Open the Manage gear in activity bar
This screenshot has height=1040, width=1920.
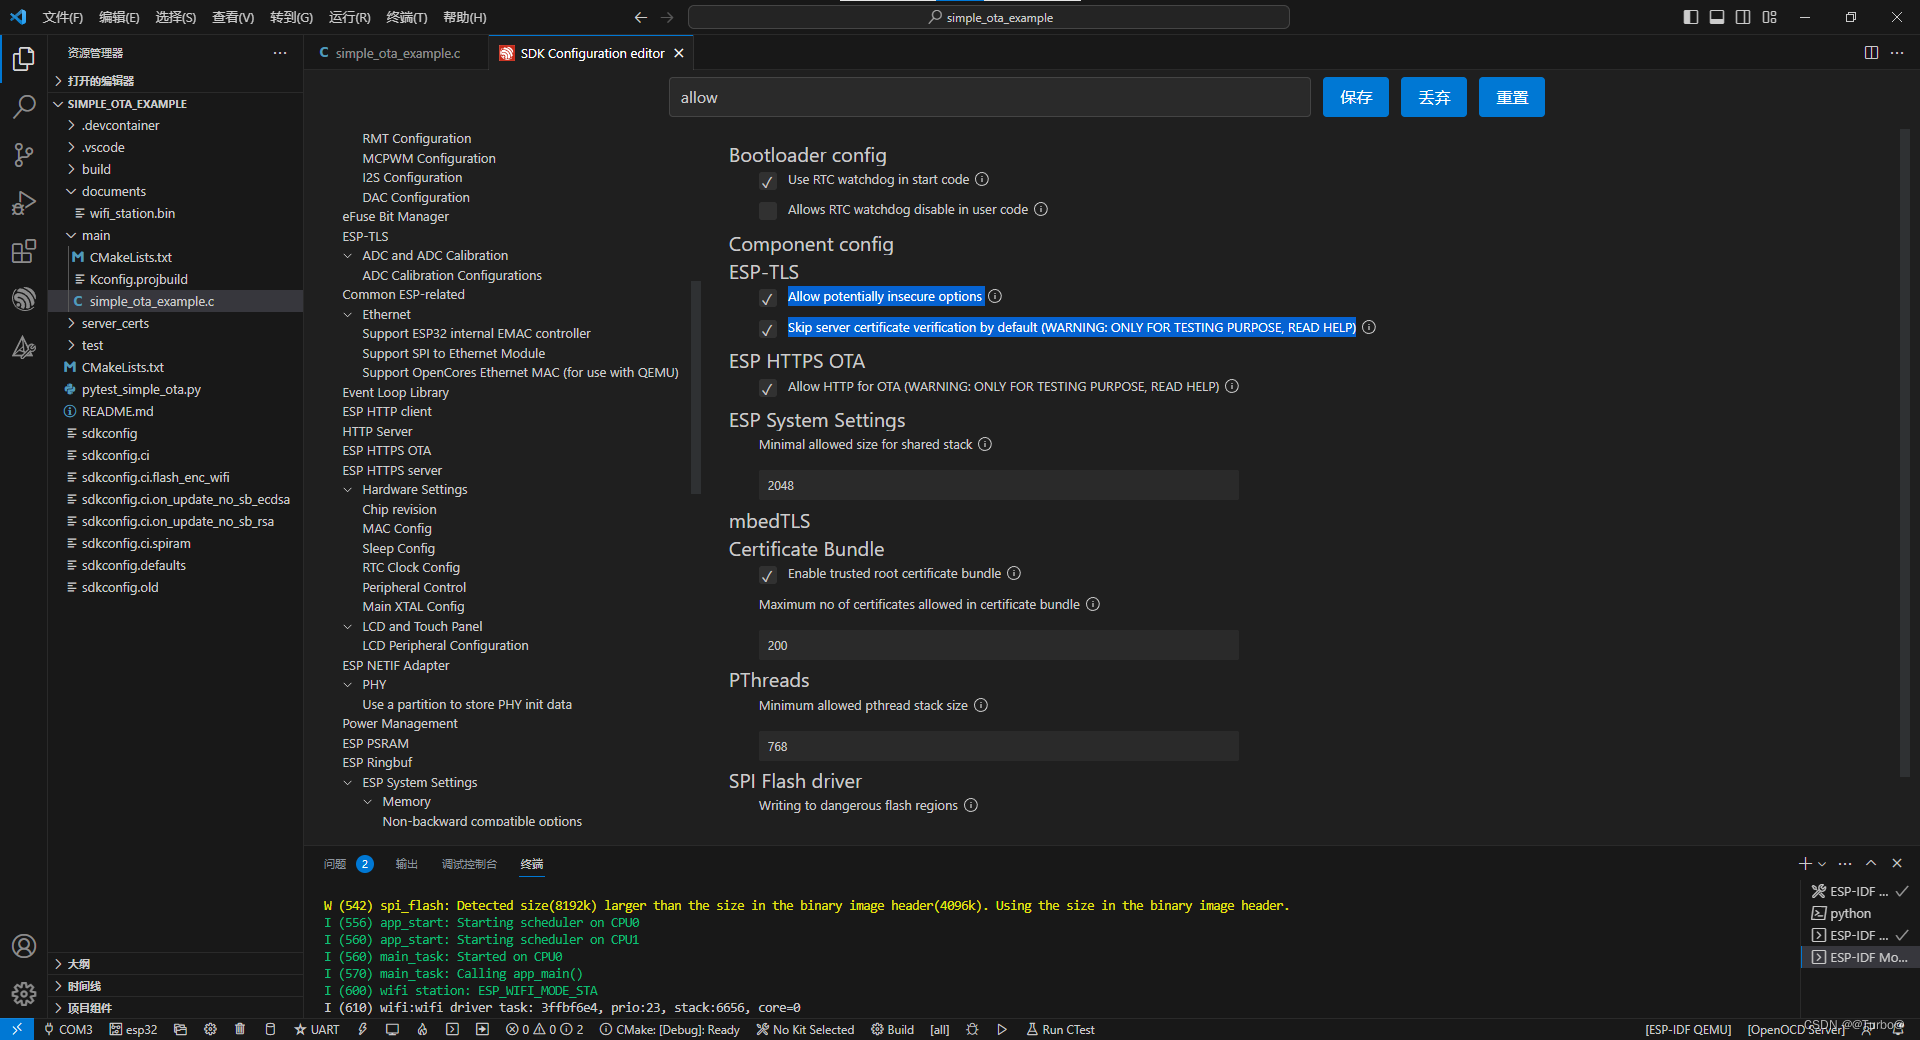click(24, 994)
